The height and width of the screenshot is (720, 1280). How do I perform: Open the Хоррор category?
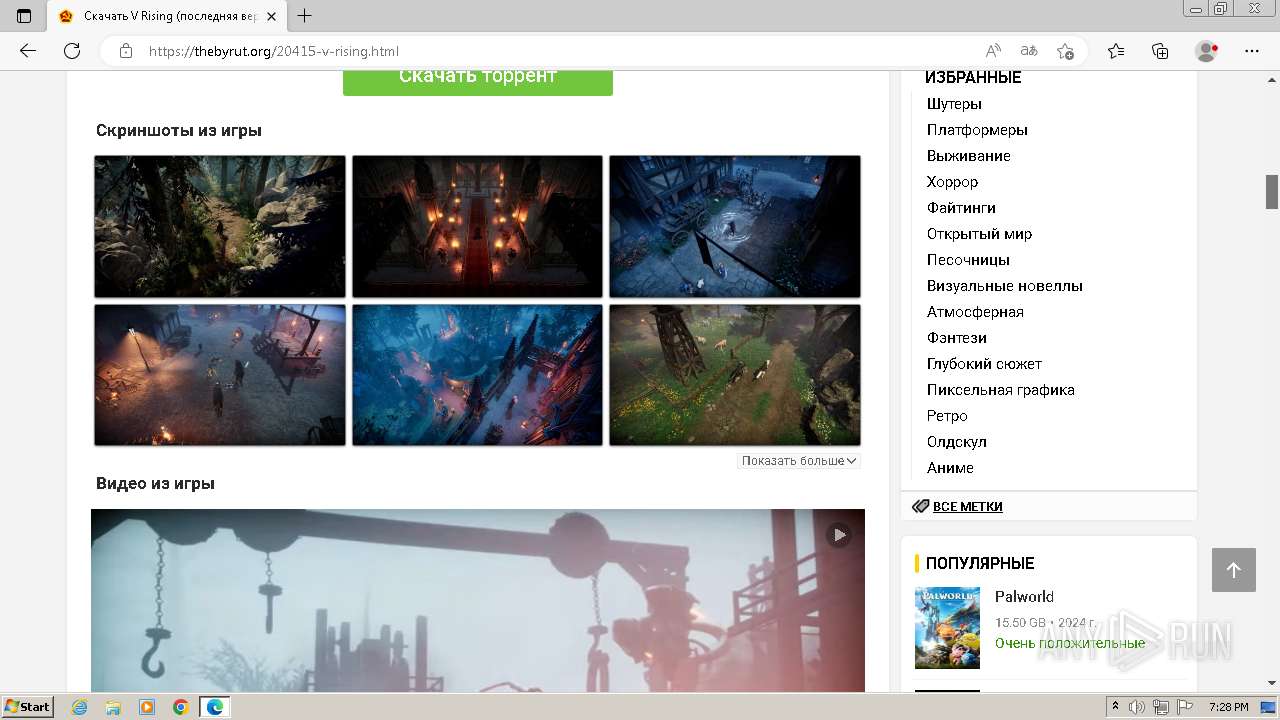click(x=952, y=182)
